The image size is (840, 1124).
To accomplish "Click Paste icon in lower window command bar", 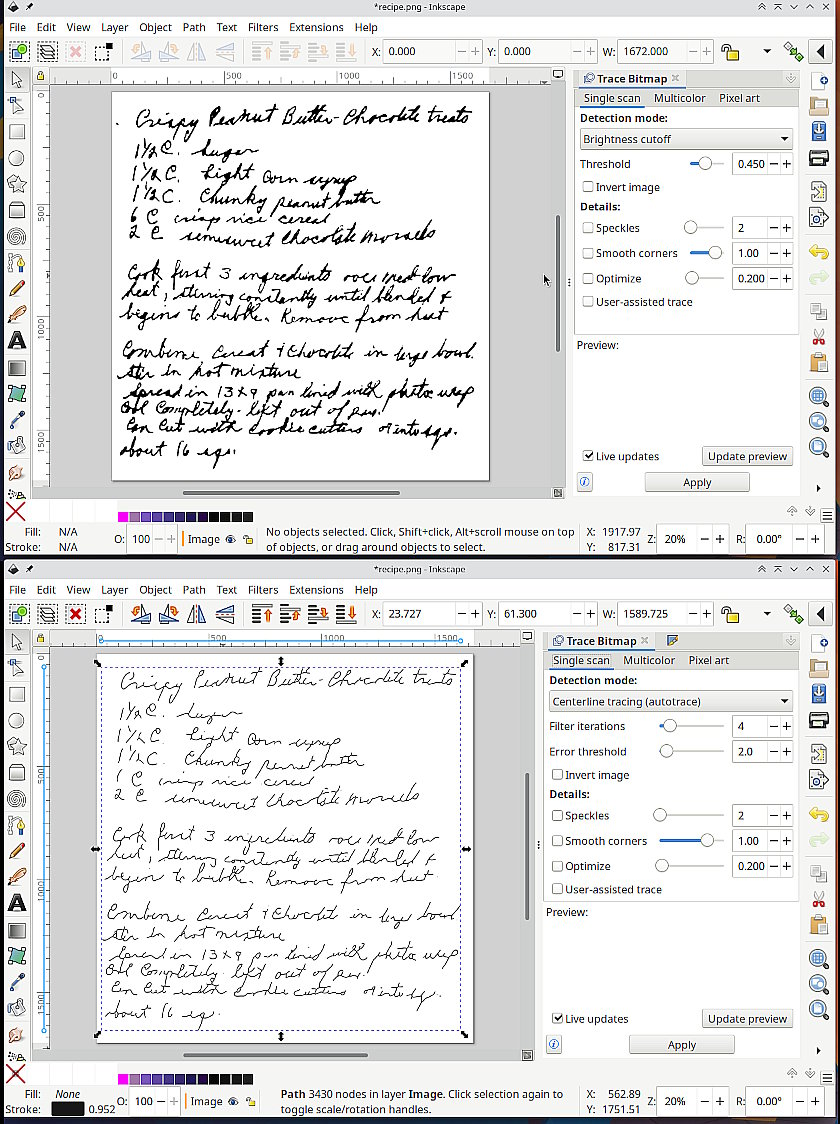I will pyautogui.click(x=818, y=925).
